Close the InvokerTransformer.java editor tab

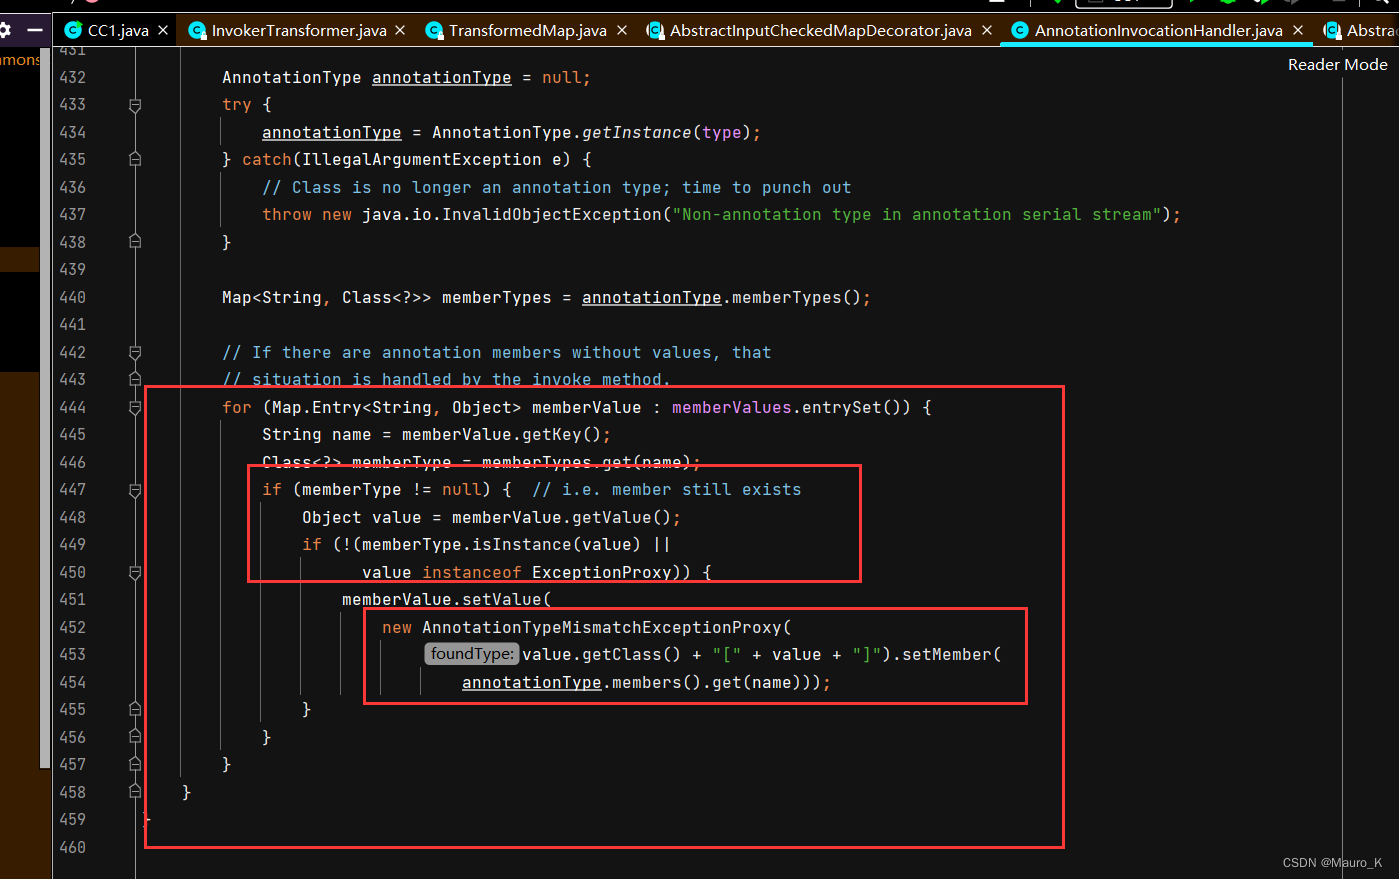pyautogui.click(x=401, y=31)
